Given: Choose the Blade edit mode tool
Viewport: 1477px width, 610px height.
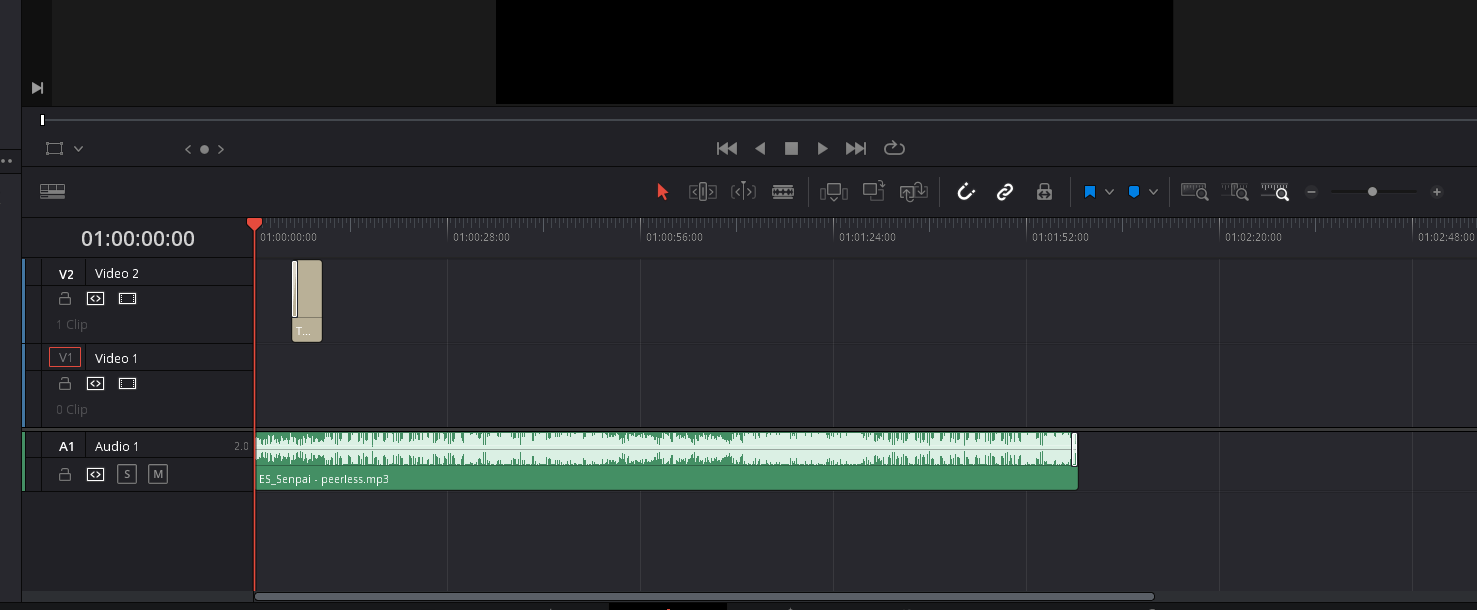Looking at the screenshot, I should (x=783, y=192).
